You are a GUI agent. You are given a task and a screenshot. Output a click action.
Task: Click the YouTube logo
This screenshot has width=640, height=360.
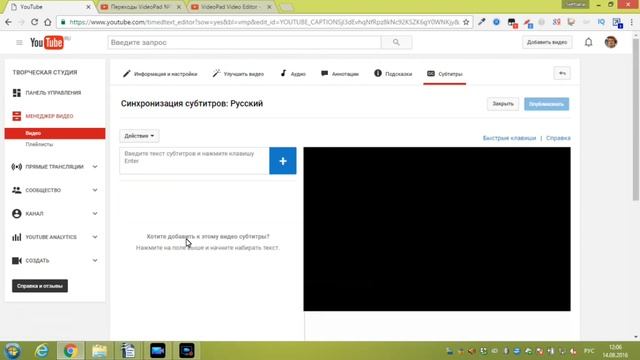point(47,42)
